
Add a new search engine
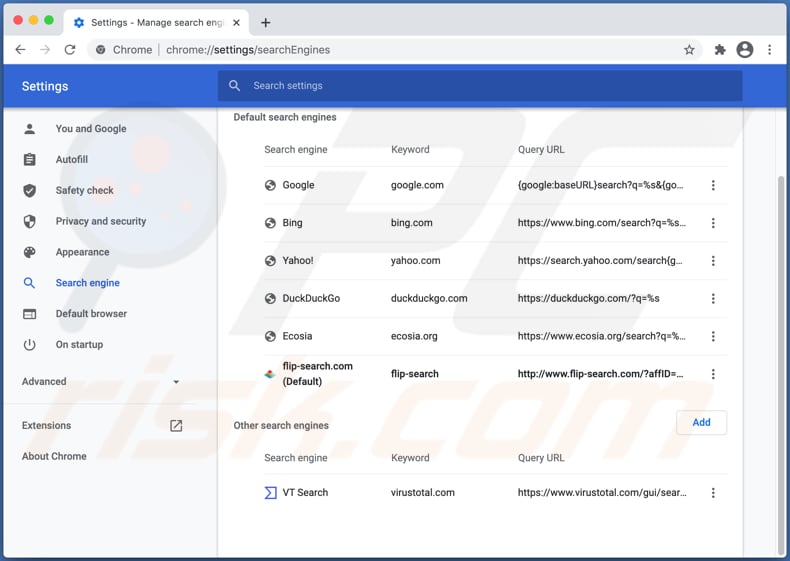click(701, 422)
